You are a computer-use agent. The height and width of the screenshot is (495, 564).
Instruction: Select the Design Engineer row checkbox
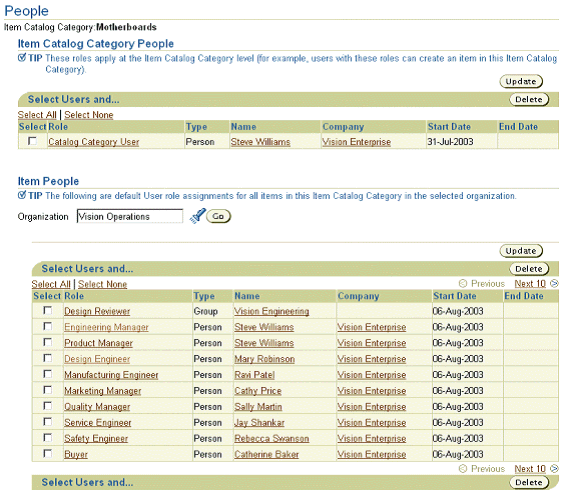point(47,358)
